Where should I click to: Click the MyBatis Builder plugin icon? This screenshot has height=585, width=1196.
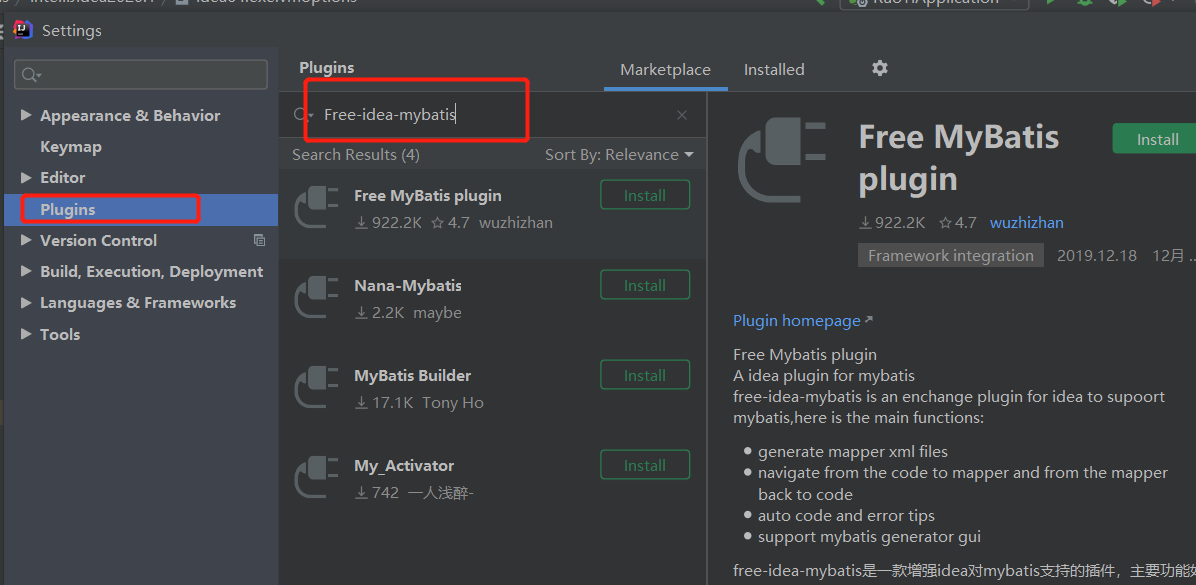(x=317, y=387)
